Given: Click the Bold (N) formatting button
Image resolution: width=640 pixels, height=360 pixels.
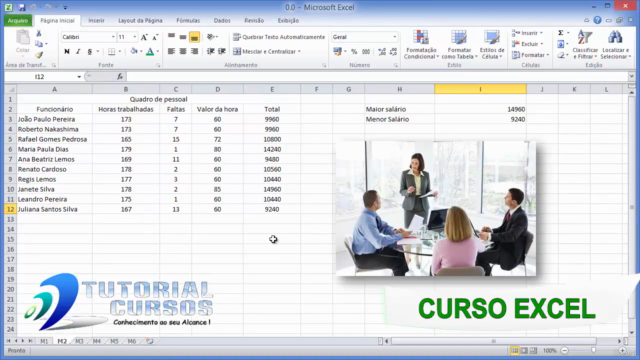Looking at the screenshot, I should [67, 51].
